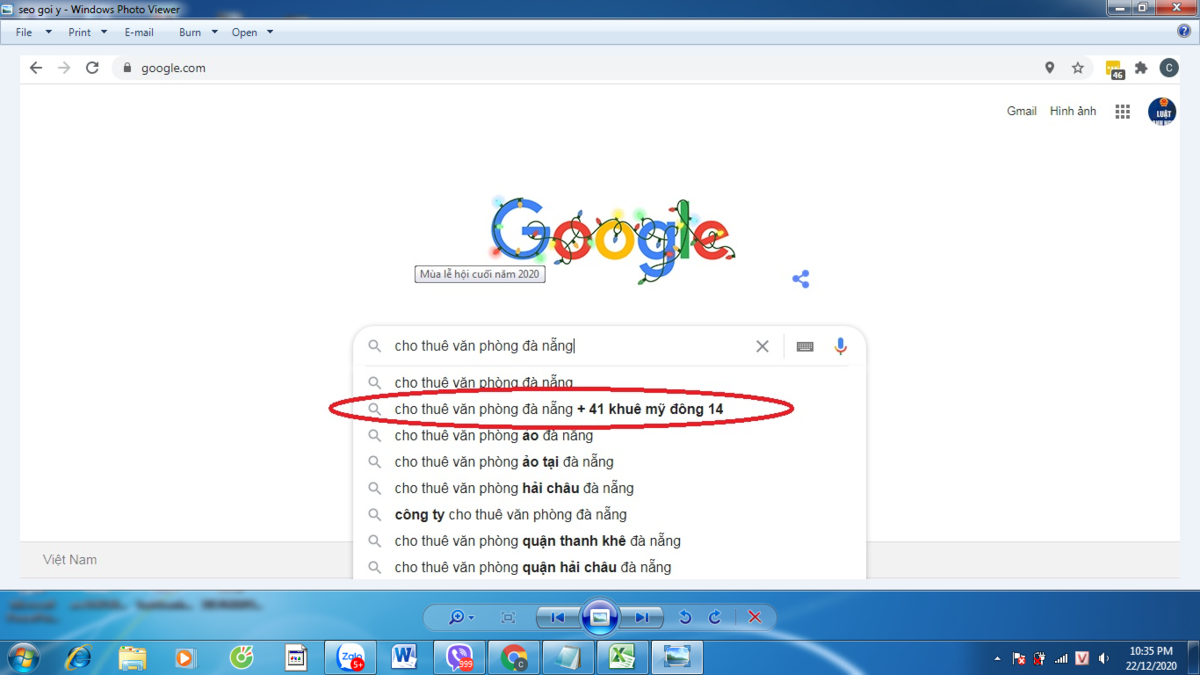
Task: Select suggestion cho thuê văn phòng ảo đà nẵng
Action: click(610, 435)
